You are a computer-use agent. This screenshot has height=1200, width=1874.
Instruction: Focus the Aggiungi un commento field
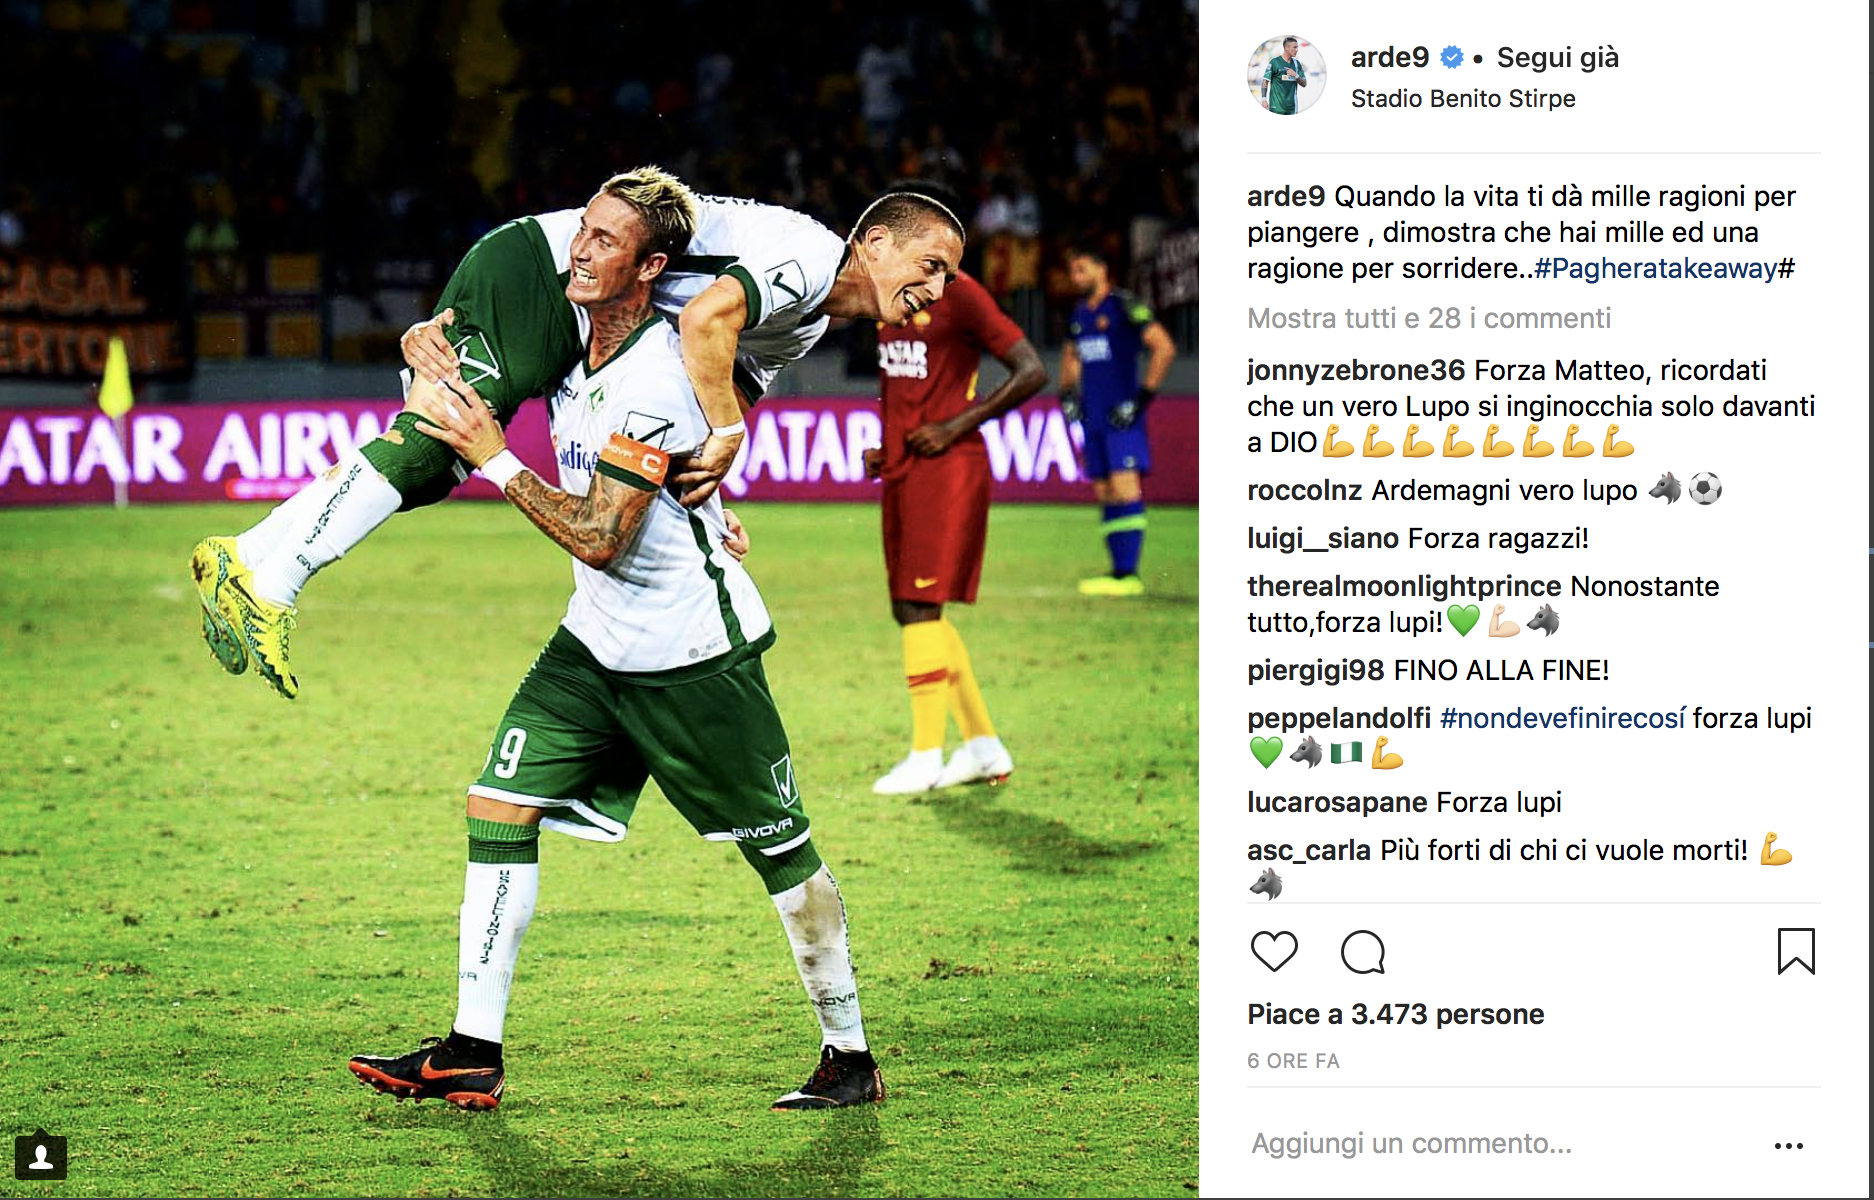1500,1143
